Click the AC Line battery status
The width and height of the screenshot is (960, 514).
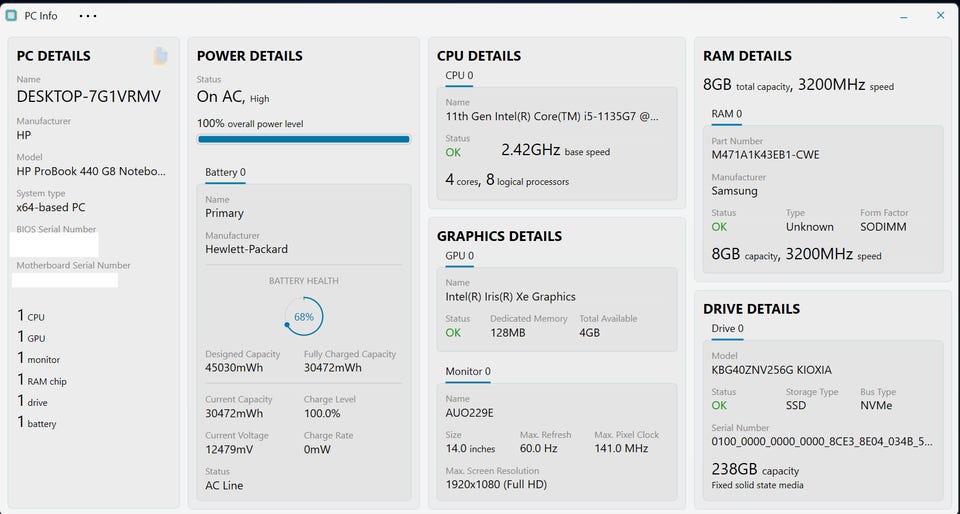[x=224, y=485]
